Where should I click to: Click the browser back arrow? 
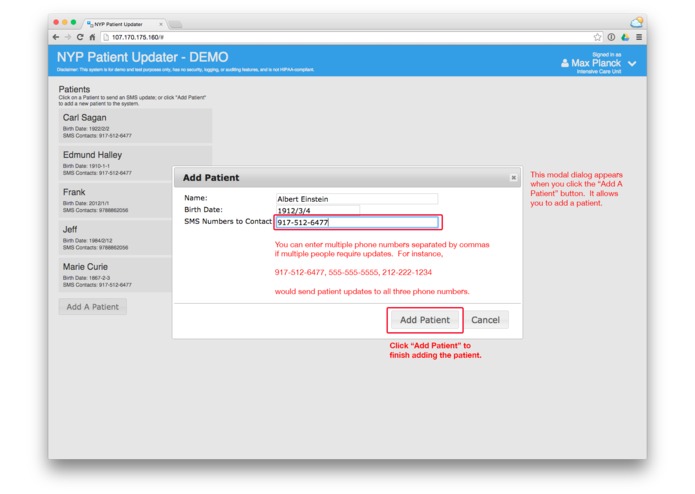tap(56, 37)
